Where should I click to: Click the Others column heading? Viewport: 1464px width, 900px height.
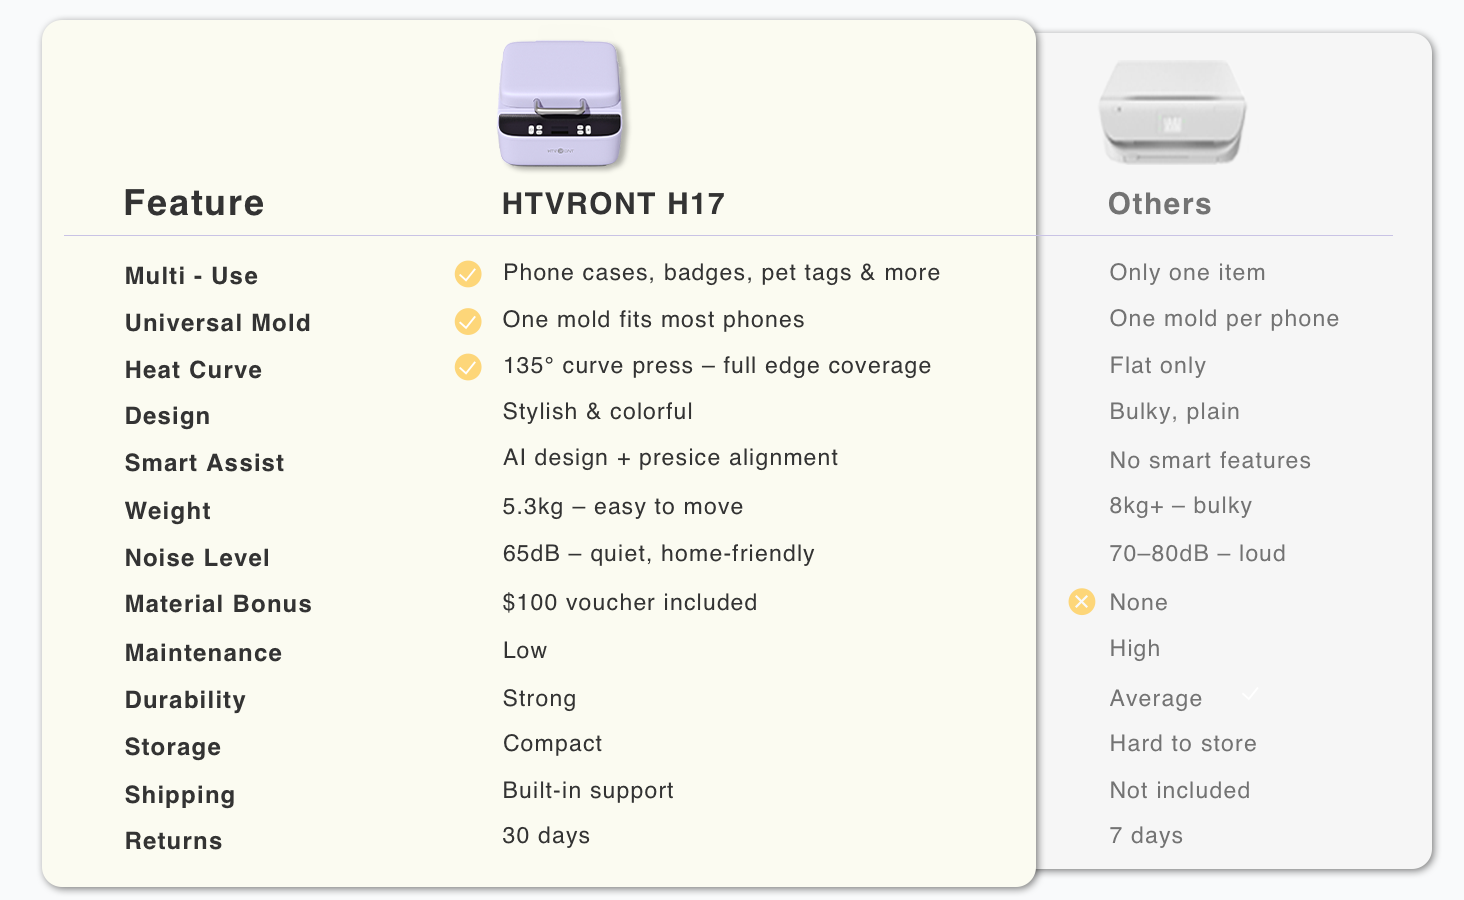click(x=1159, y=204)
